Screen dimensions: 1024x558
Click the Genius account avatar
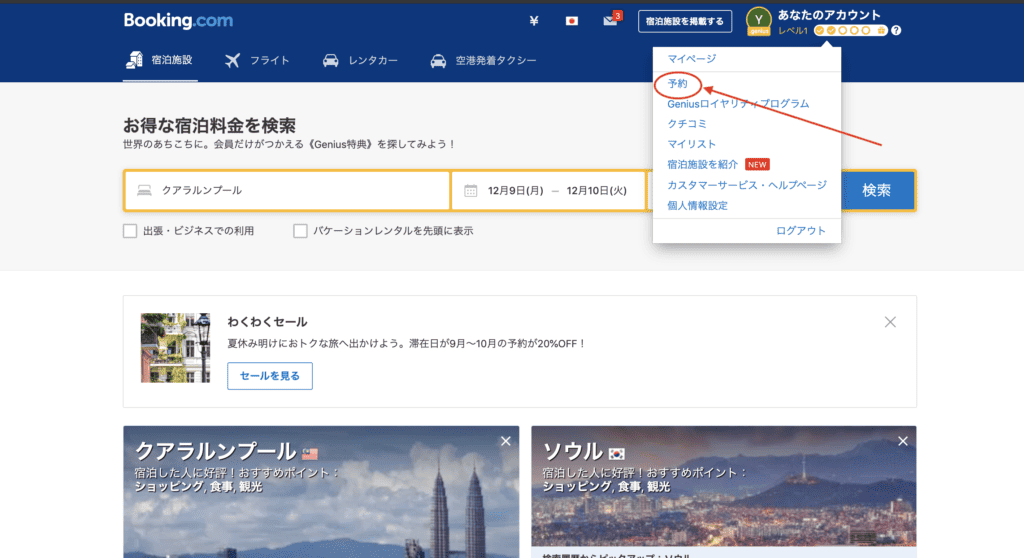click(760, 21)
